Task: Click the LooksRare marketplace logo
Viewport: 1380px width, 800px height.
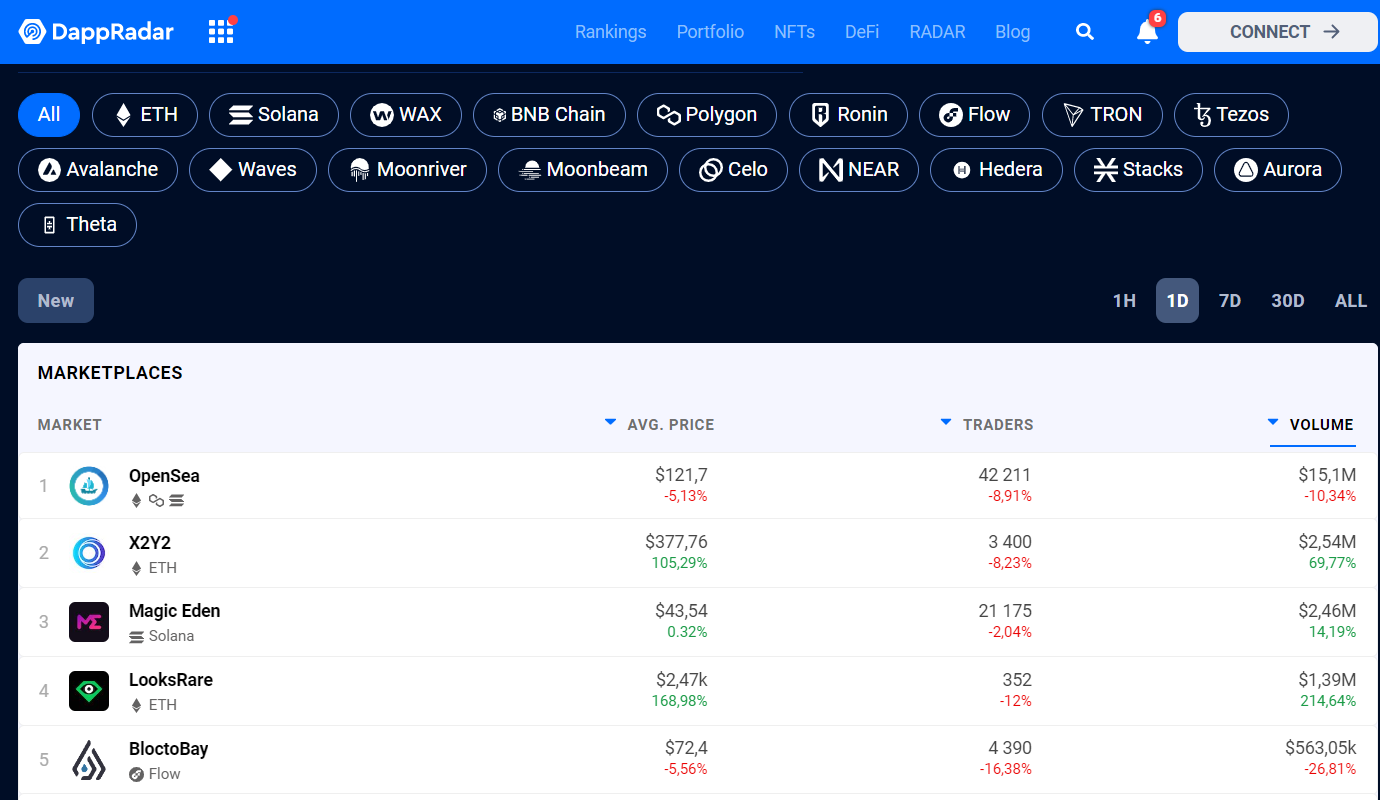Action: (89, 691)
